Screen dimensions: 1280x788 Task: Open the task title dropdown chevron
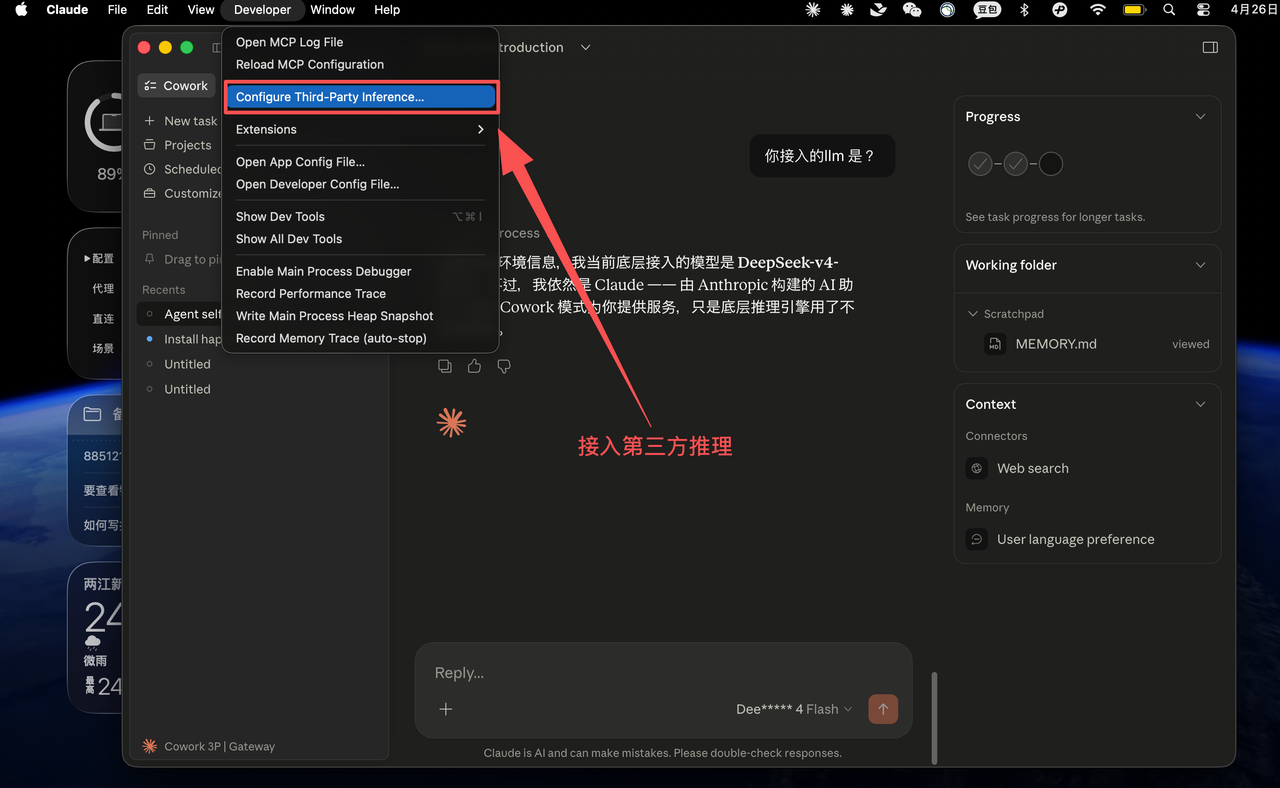pyautogui.click(x=586, y=47)
